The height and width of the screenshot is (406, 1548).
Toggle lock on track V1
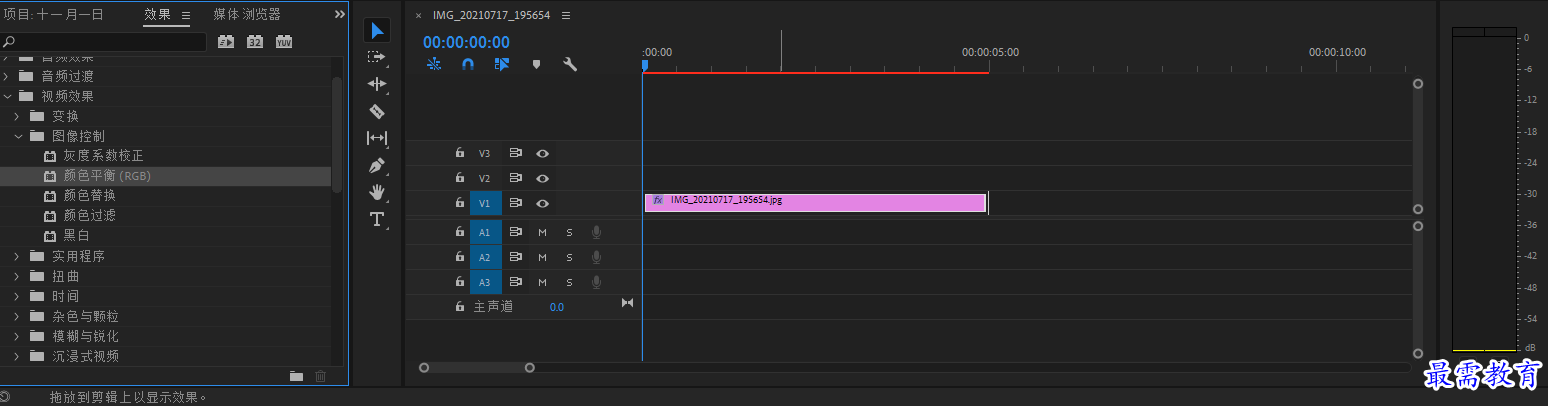coord(460,203)
